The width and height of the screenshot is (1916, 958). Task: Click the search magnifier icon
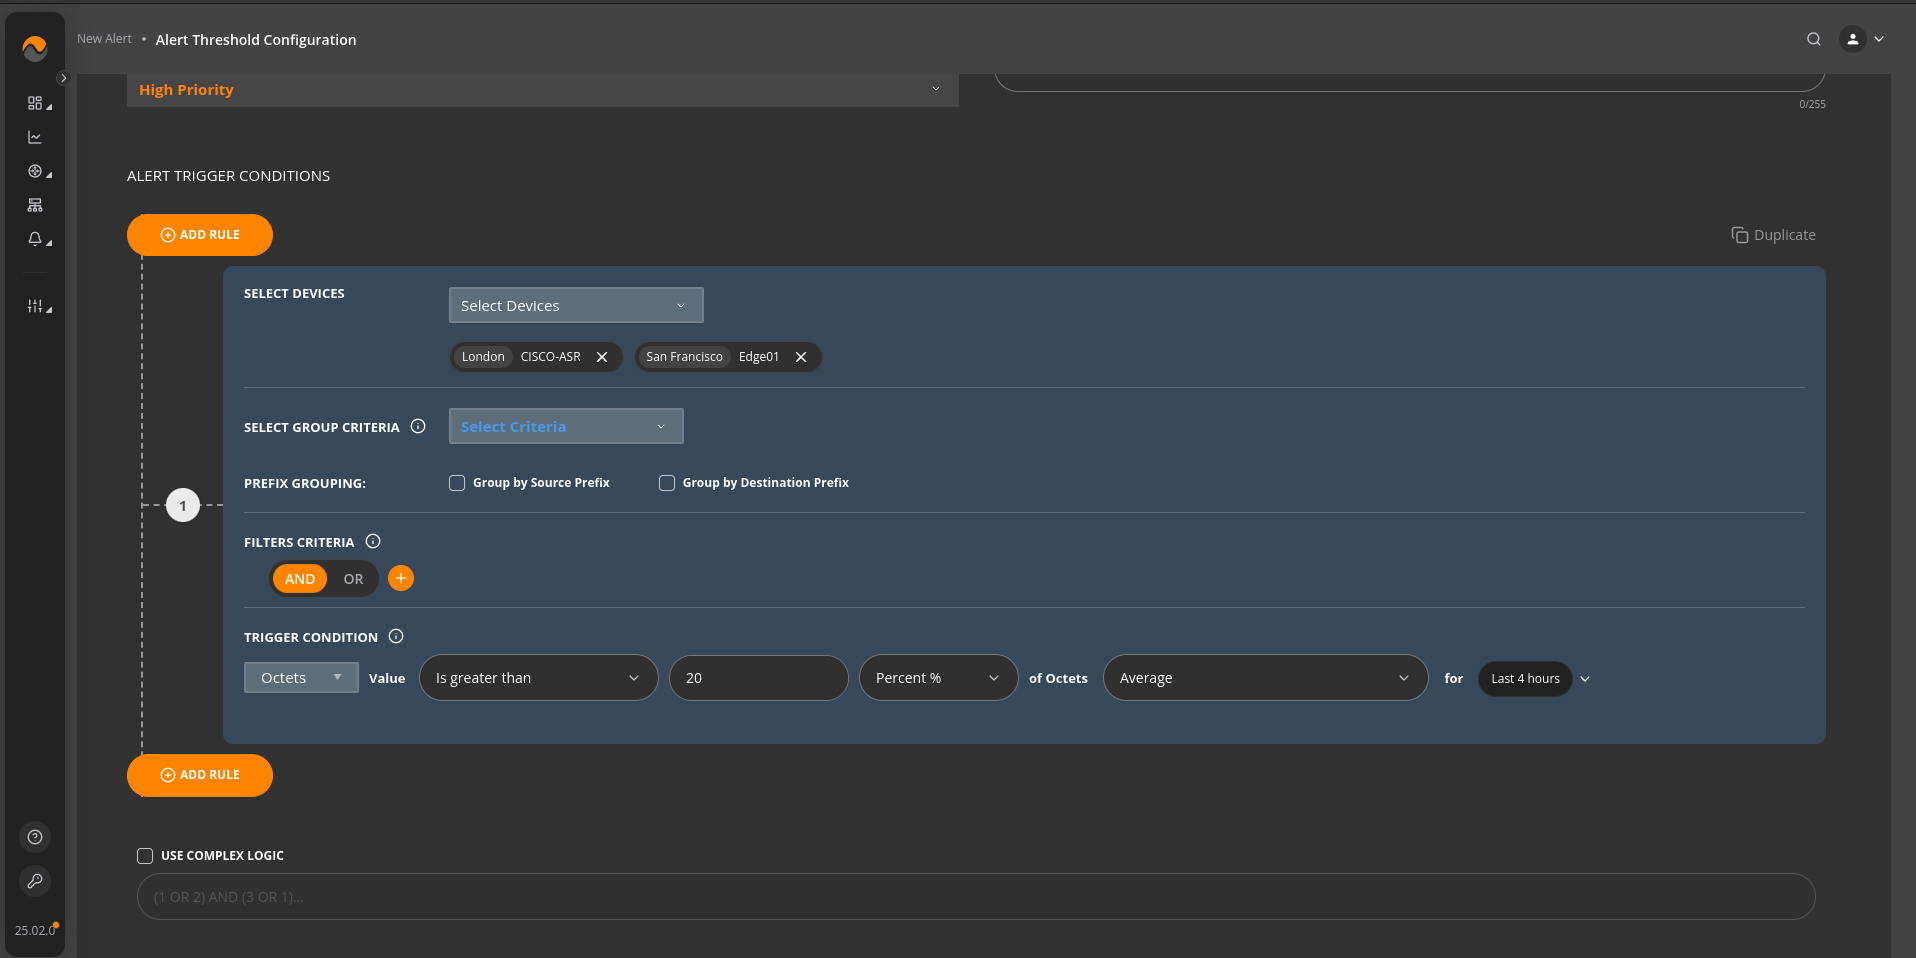[x=1813, y=39]
